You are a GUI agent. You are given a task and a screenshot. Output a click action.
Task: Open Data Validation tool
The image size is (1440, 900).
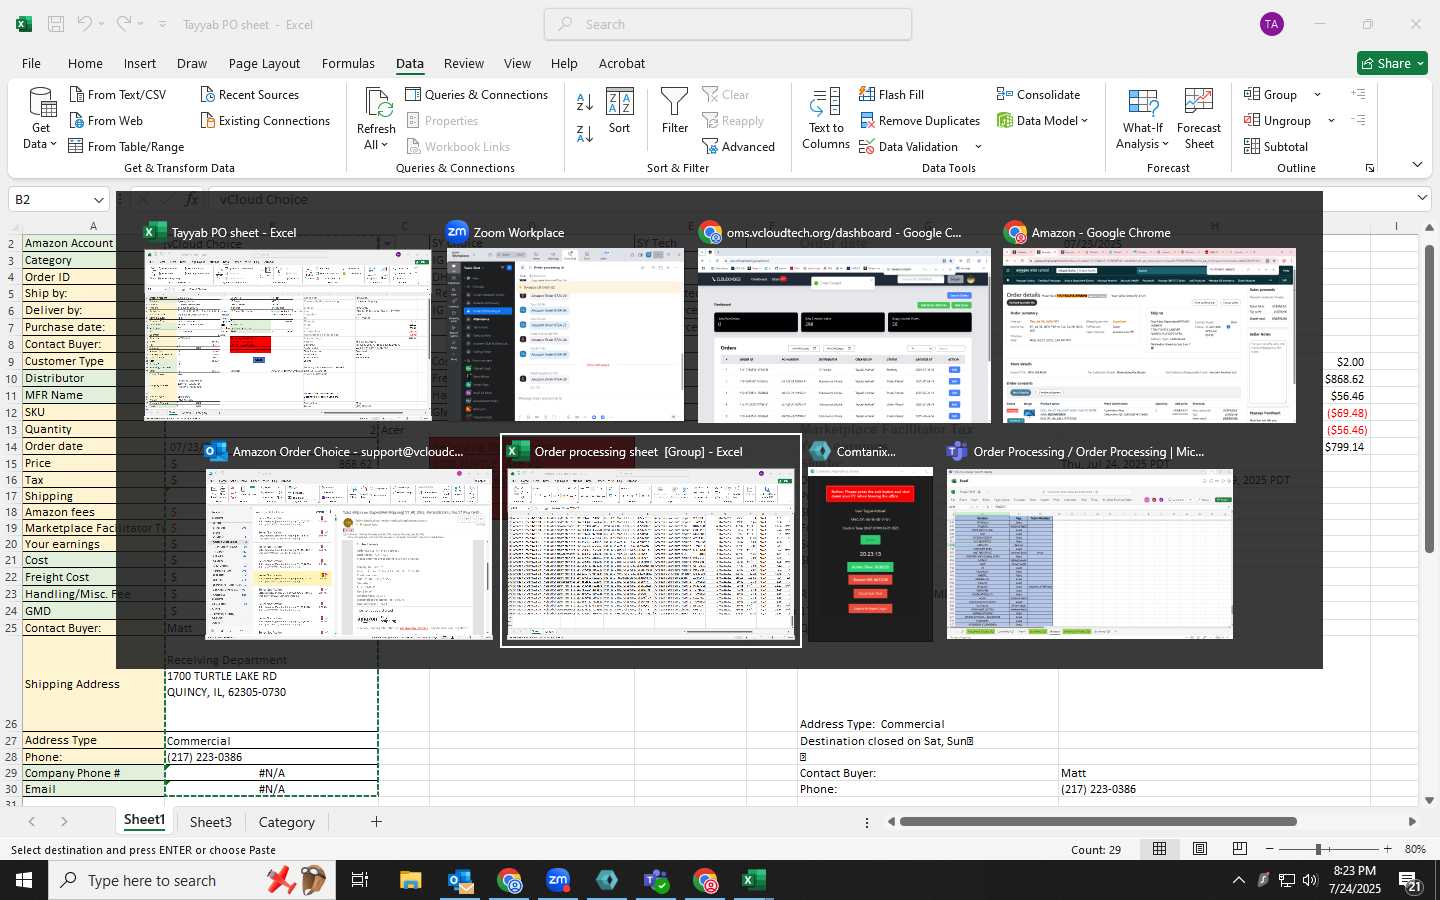pos(909,147)
